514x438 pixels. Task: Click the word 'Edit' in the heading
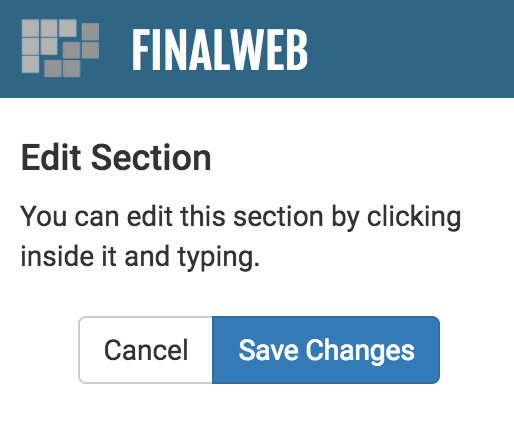[51, 158]
